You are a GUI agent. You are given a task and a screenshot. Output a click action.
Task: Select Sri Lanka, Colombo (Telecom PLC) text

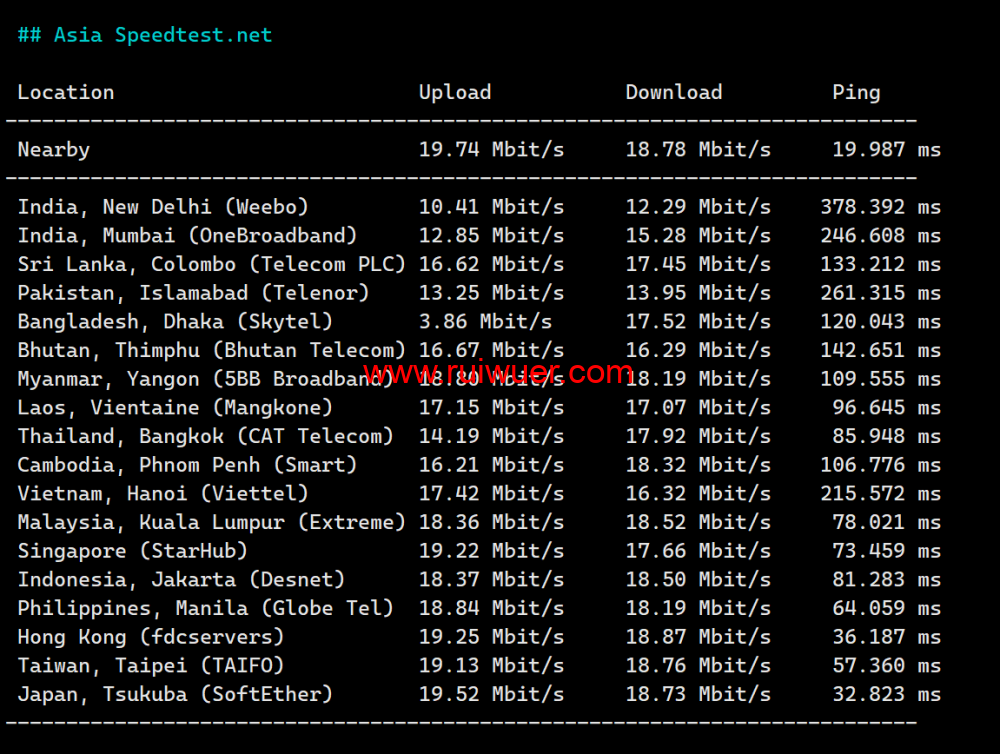tap(211, 265)
